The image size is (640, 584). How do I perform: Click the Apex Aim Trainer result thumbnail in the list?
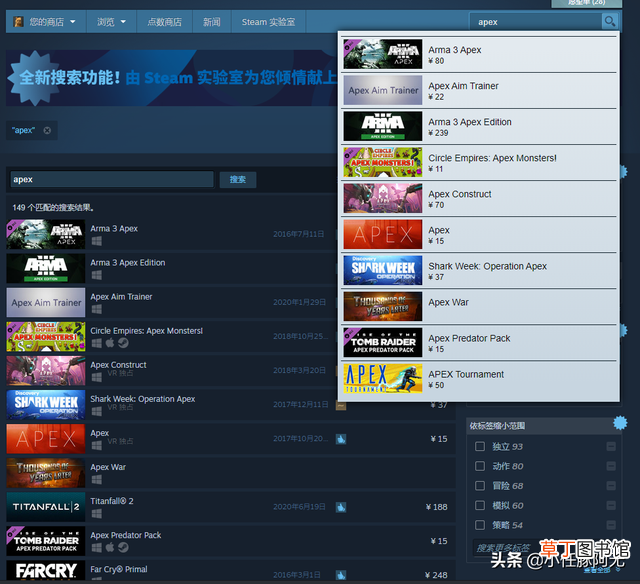coord(46,302)
